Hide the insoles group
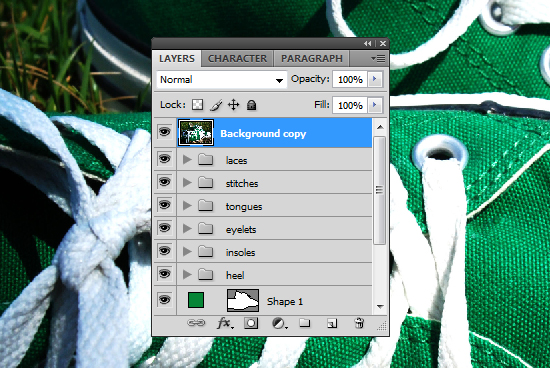The height and width of the screenshot is (368, 550). (x=165, y=251)
